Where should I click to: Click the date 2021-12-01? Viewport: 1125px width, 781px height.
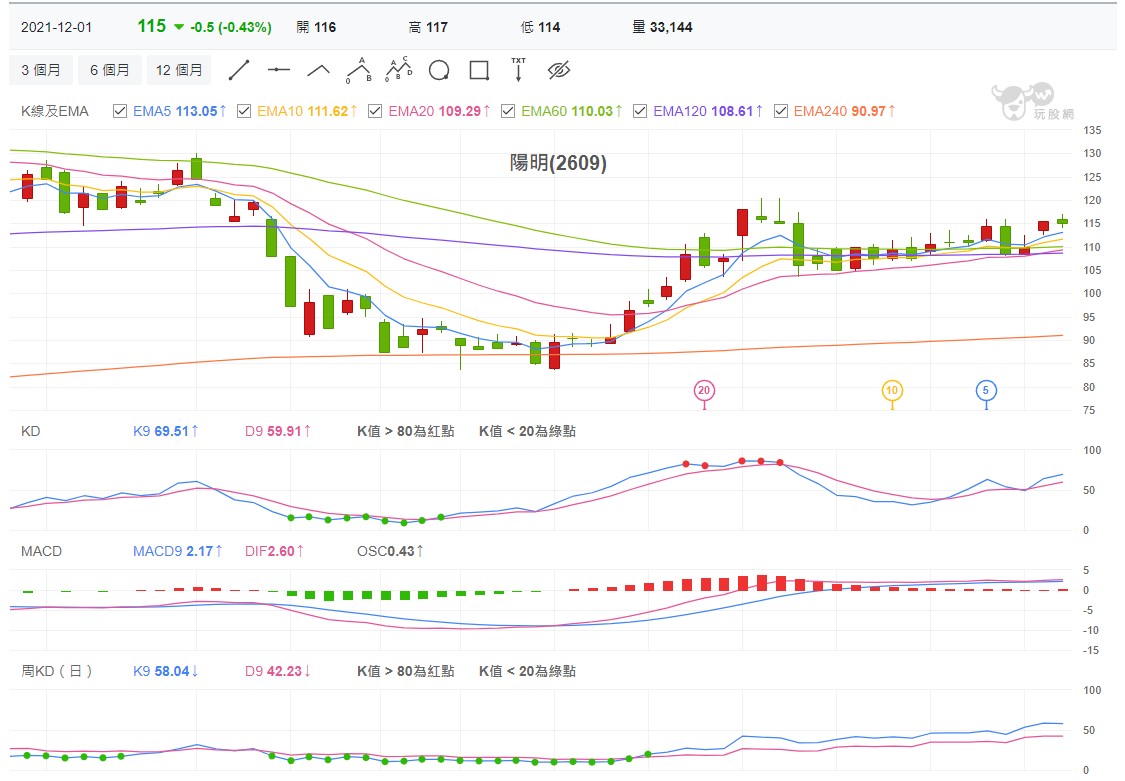(57, 27)
